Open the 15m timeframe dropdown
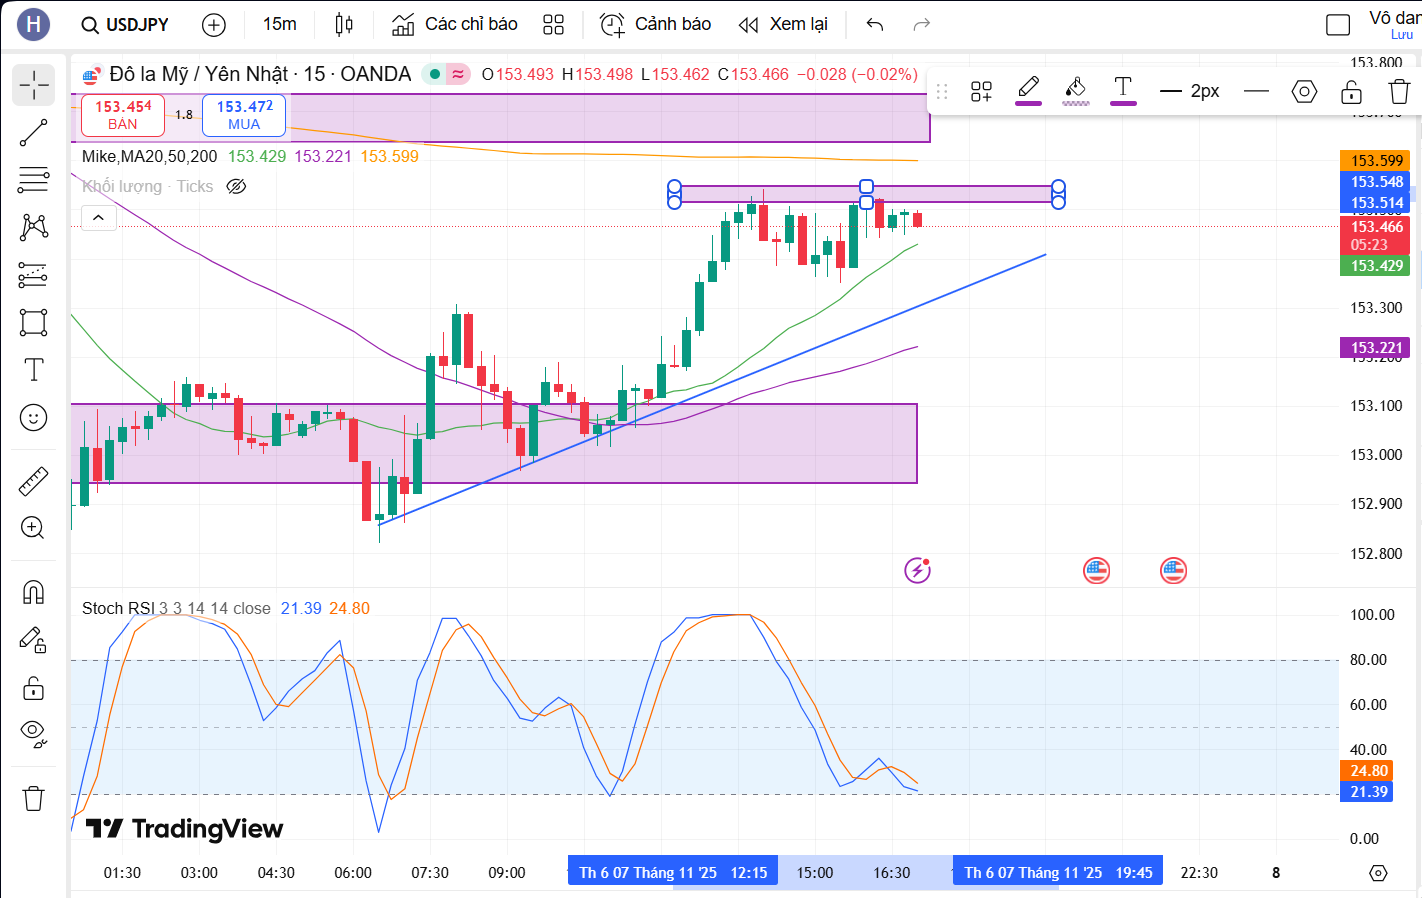This screenshot has height=898, width=1422. tap(280, 24)
